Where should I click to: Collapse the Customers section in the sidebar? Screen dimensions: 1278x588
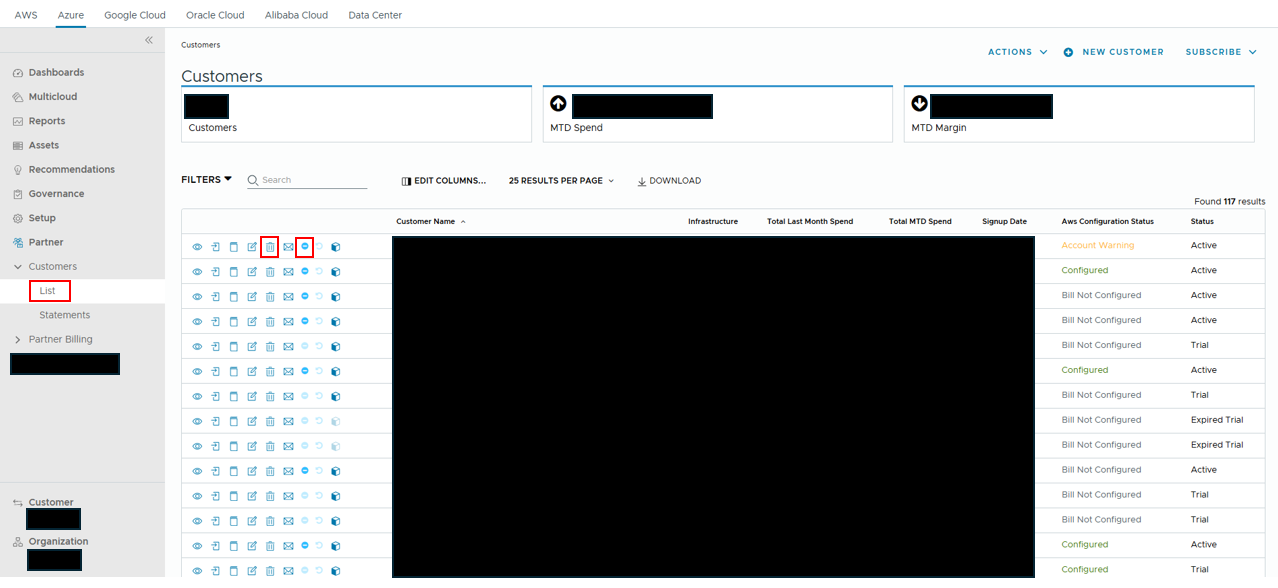18,267
